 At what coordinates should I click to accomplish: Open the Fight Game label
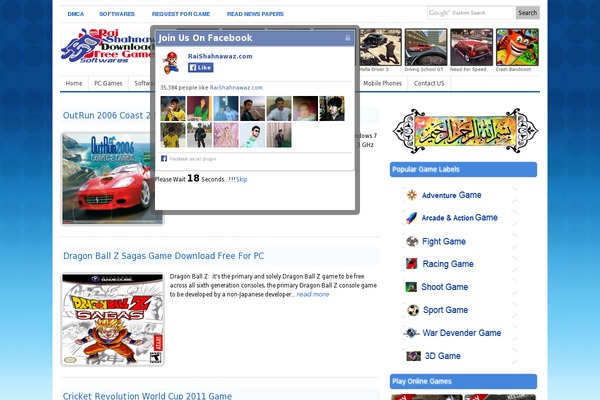[444, 242]
